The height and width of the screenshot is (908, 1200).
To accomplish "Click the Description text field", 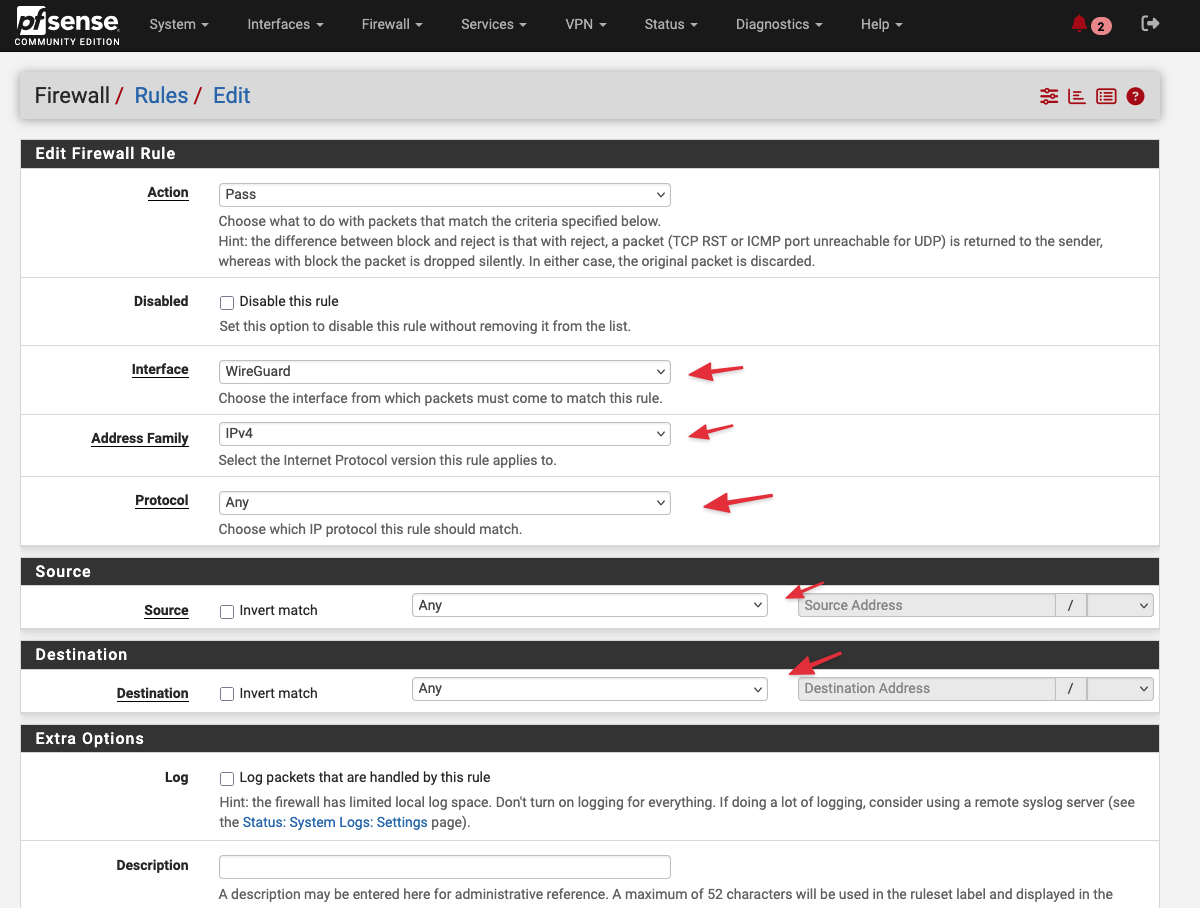I will tap(444, 866).
